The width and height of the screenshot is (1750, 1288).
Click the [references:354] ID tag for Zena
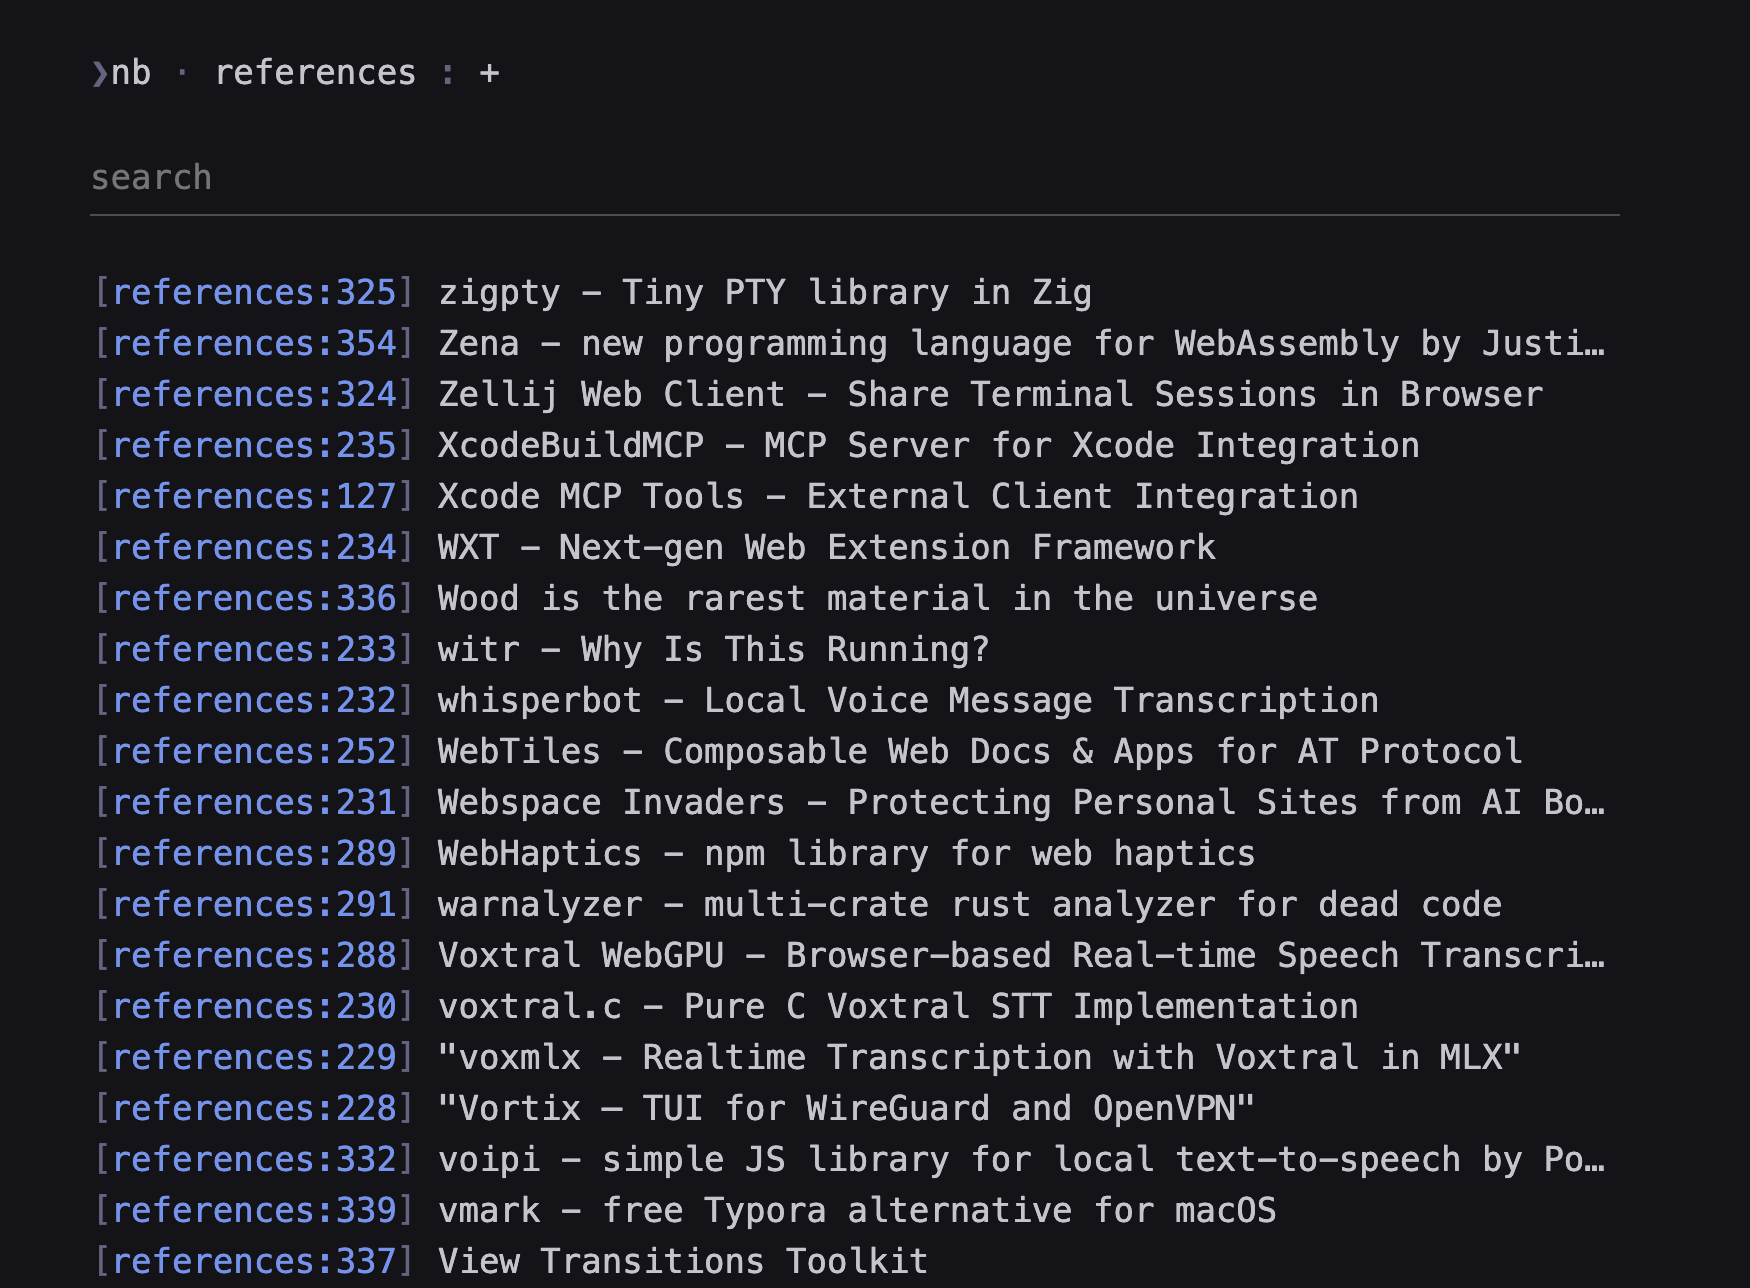coord(253,342)
